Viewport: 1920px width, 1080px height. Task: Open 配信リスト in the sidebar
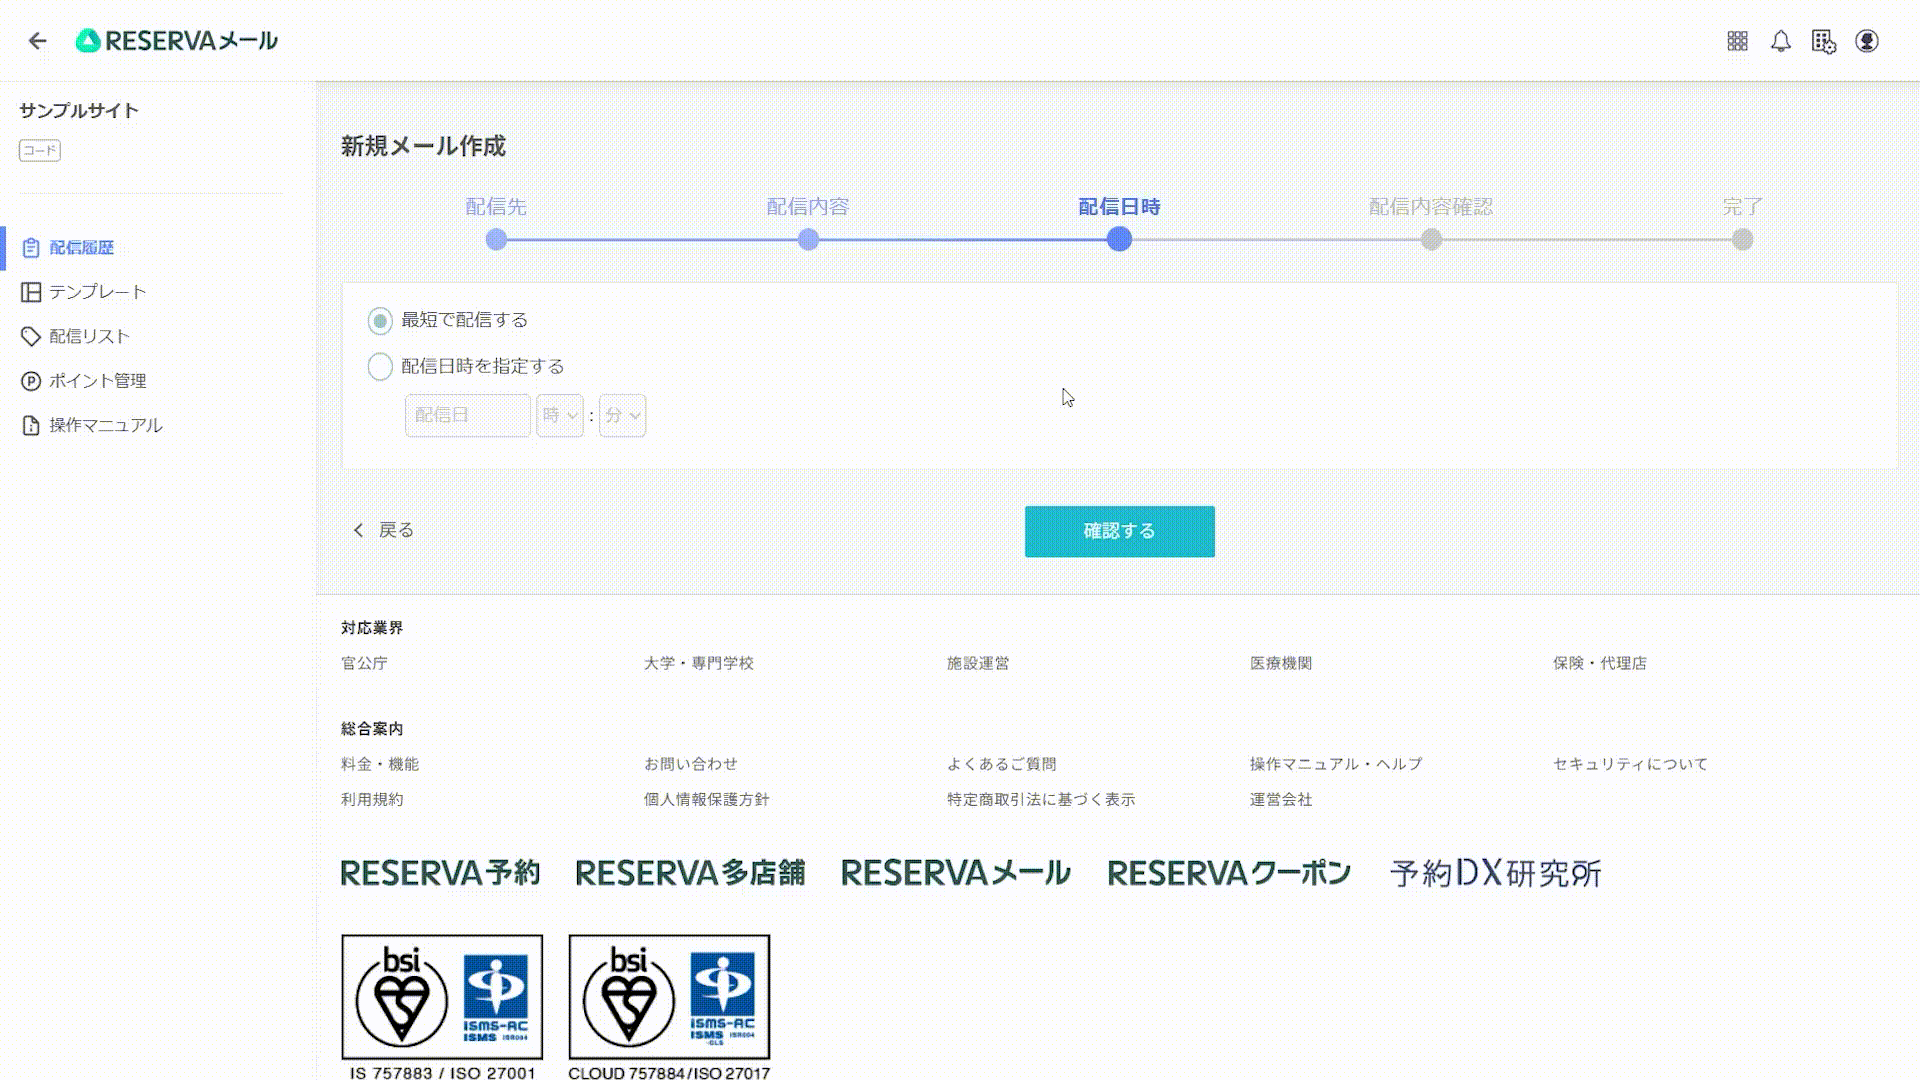pyautogui.click(x=89, y=337)
